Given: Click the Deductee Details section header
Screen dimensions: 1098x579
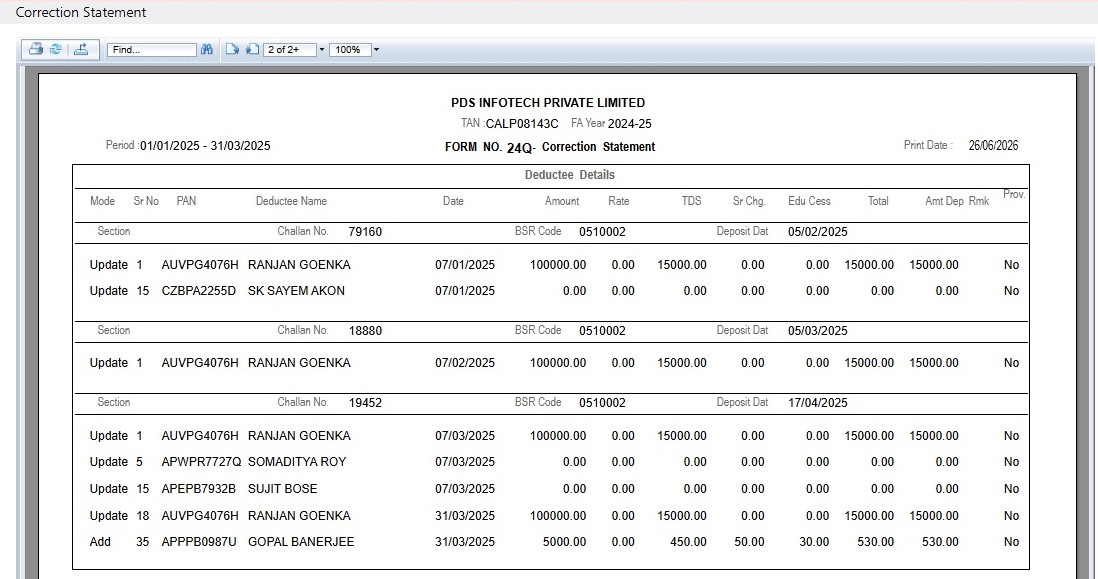Looking at the screenshot, I should (569, 175).
